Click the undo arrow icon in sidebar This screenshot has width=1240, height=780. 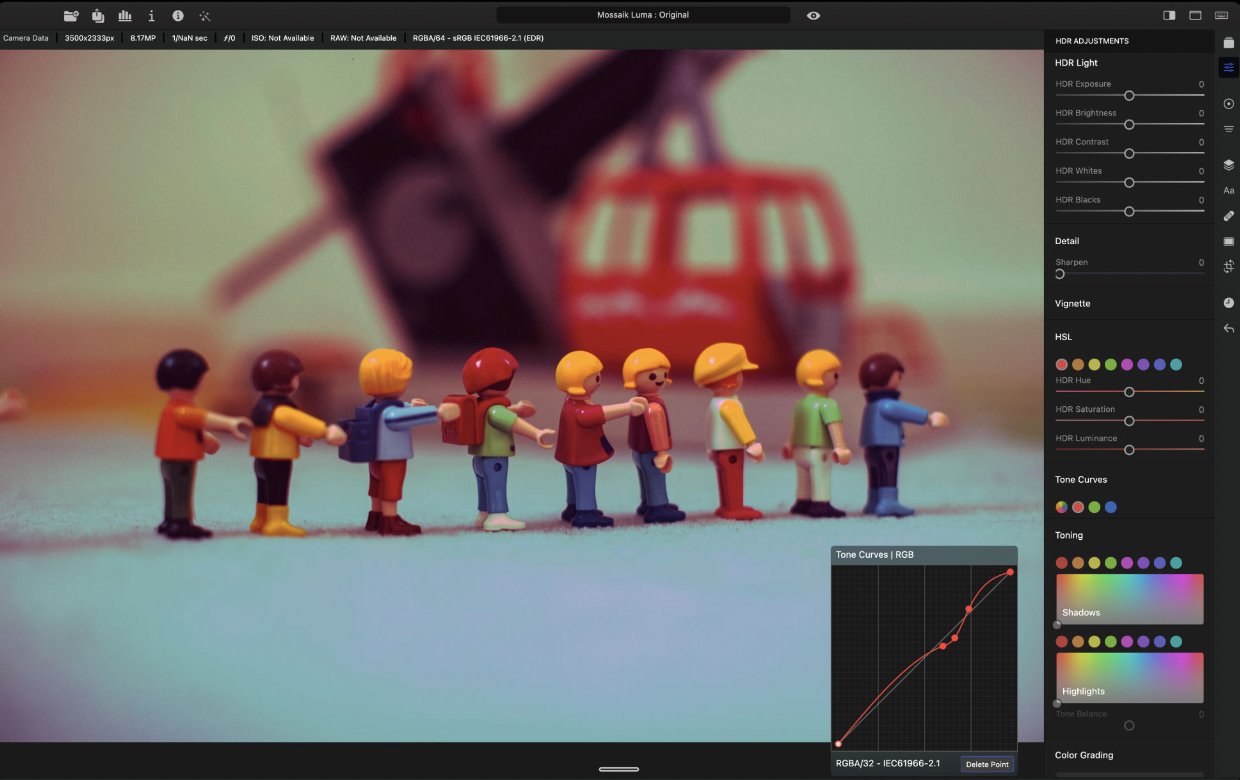pos(1228,328)
